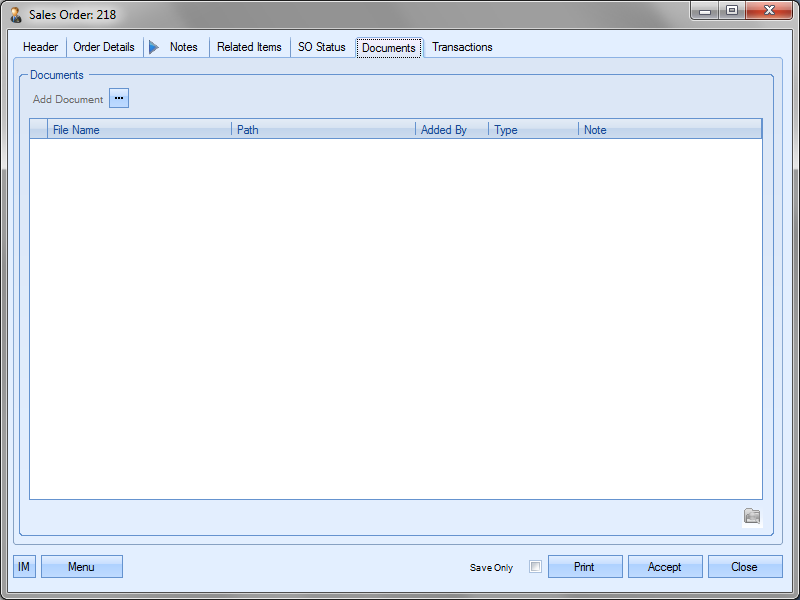This screenshot has height=600, width=800.
Task: Sort by the File Name column header
Action: tap(139, 130)
